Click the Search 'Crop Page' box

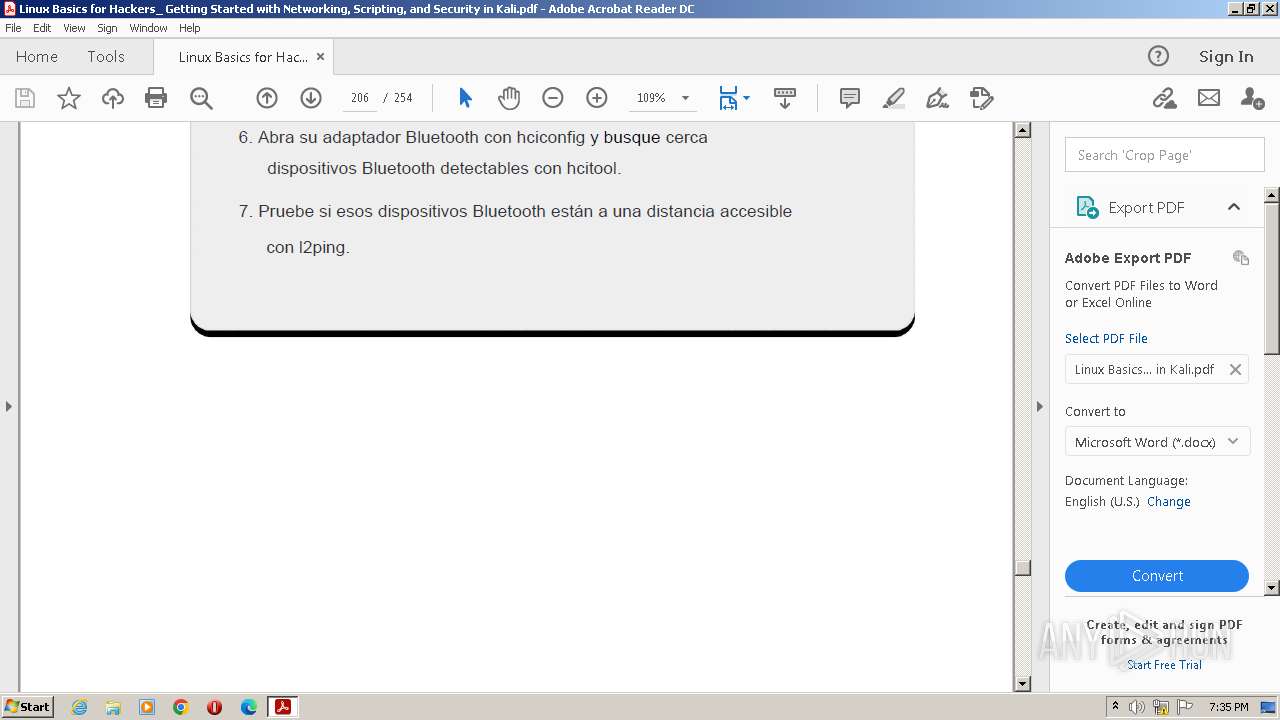point(1164,155)
